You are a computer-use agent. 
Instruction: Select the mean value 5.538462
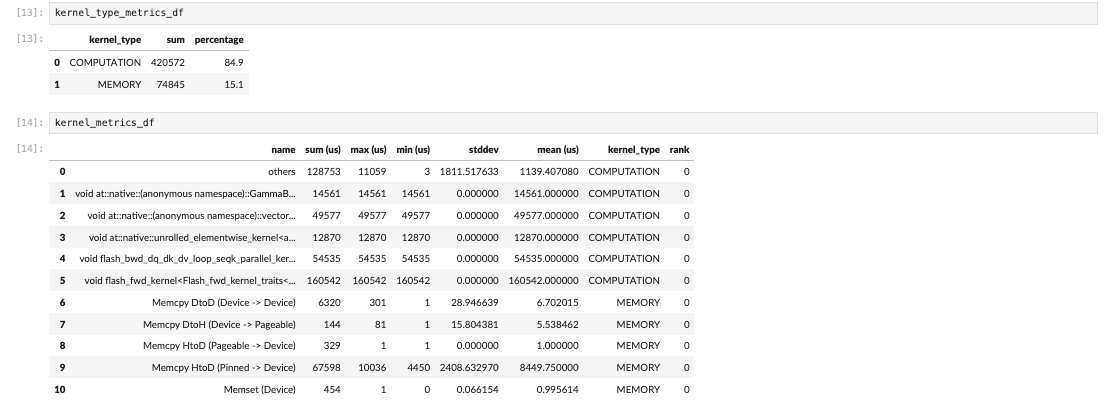[x=558, y=324]
